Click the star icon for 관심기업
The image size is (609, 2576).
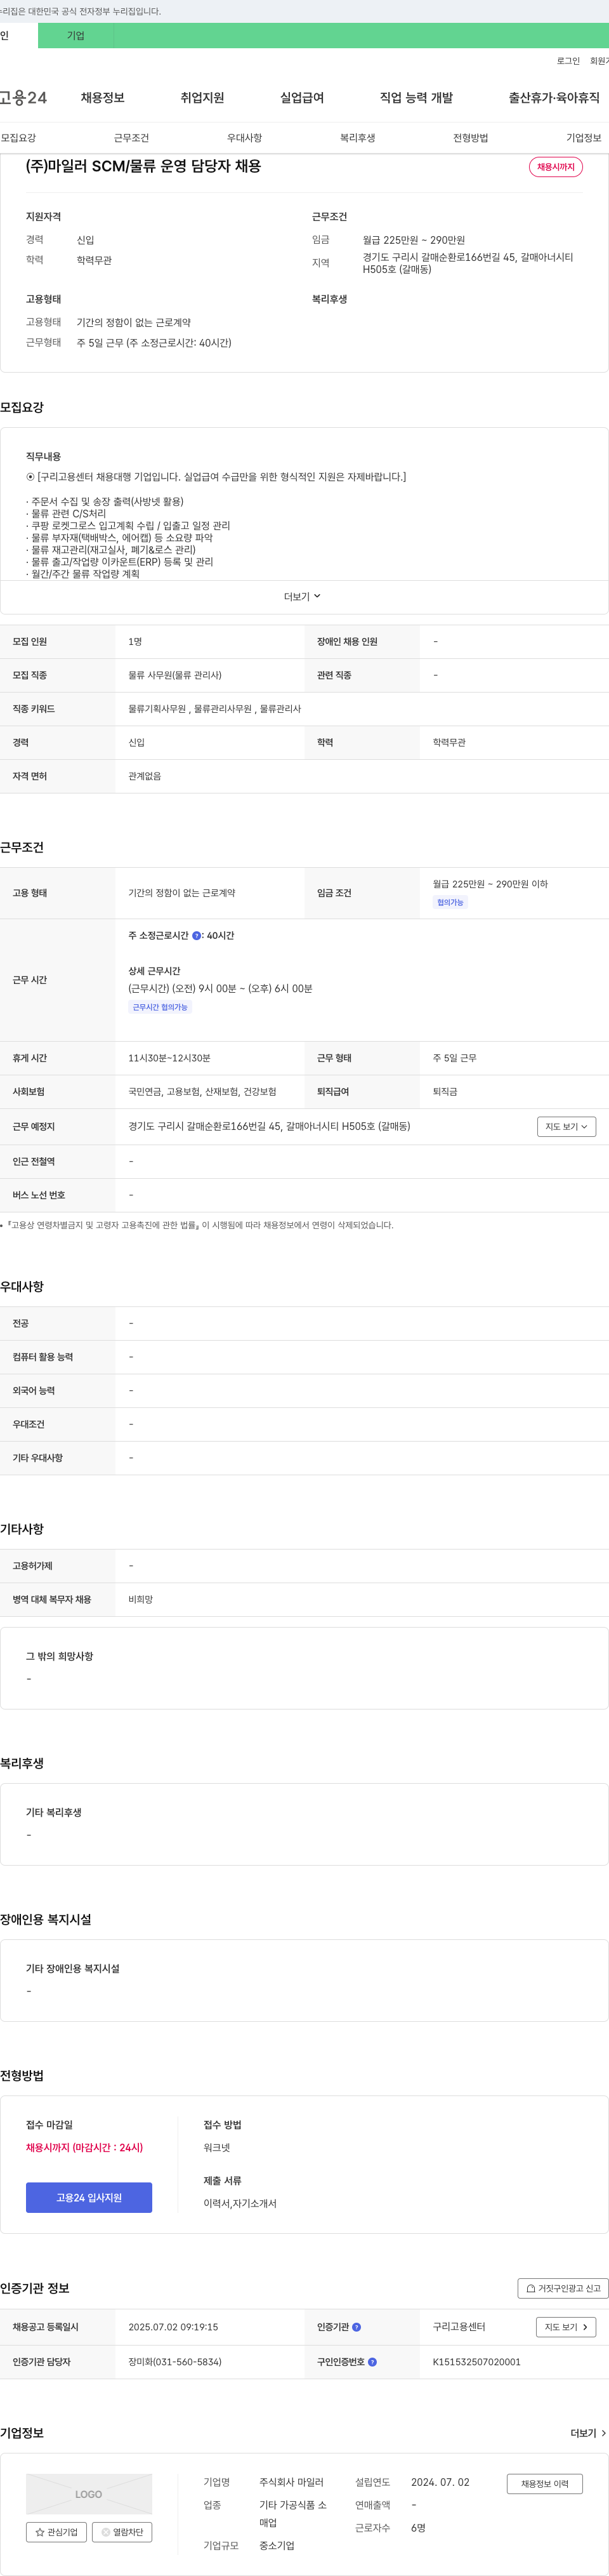tap(40, 2533)
